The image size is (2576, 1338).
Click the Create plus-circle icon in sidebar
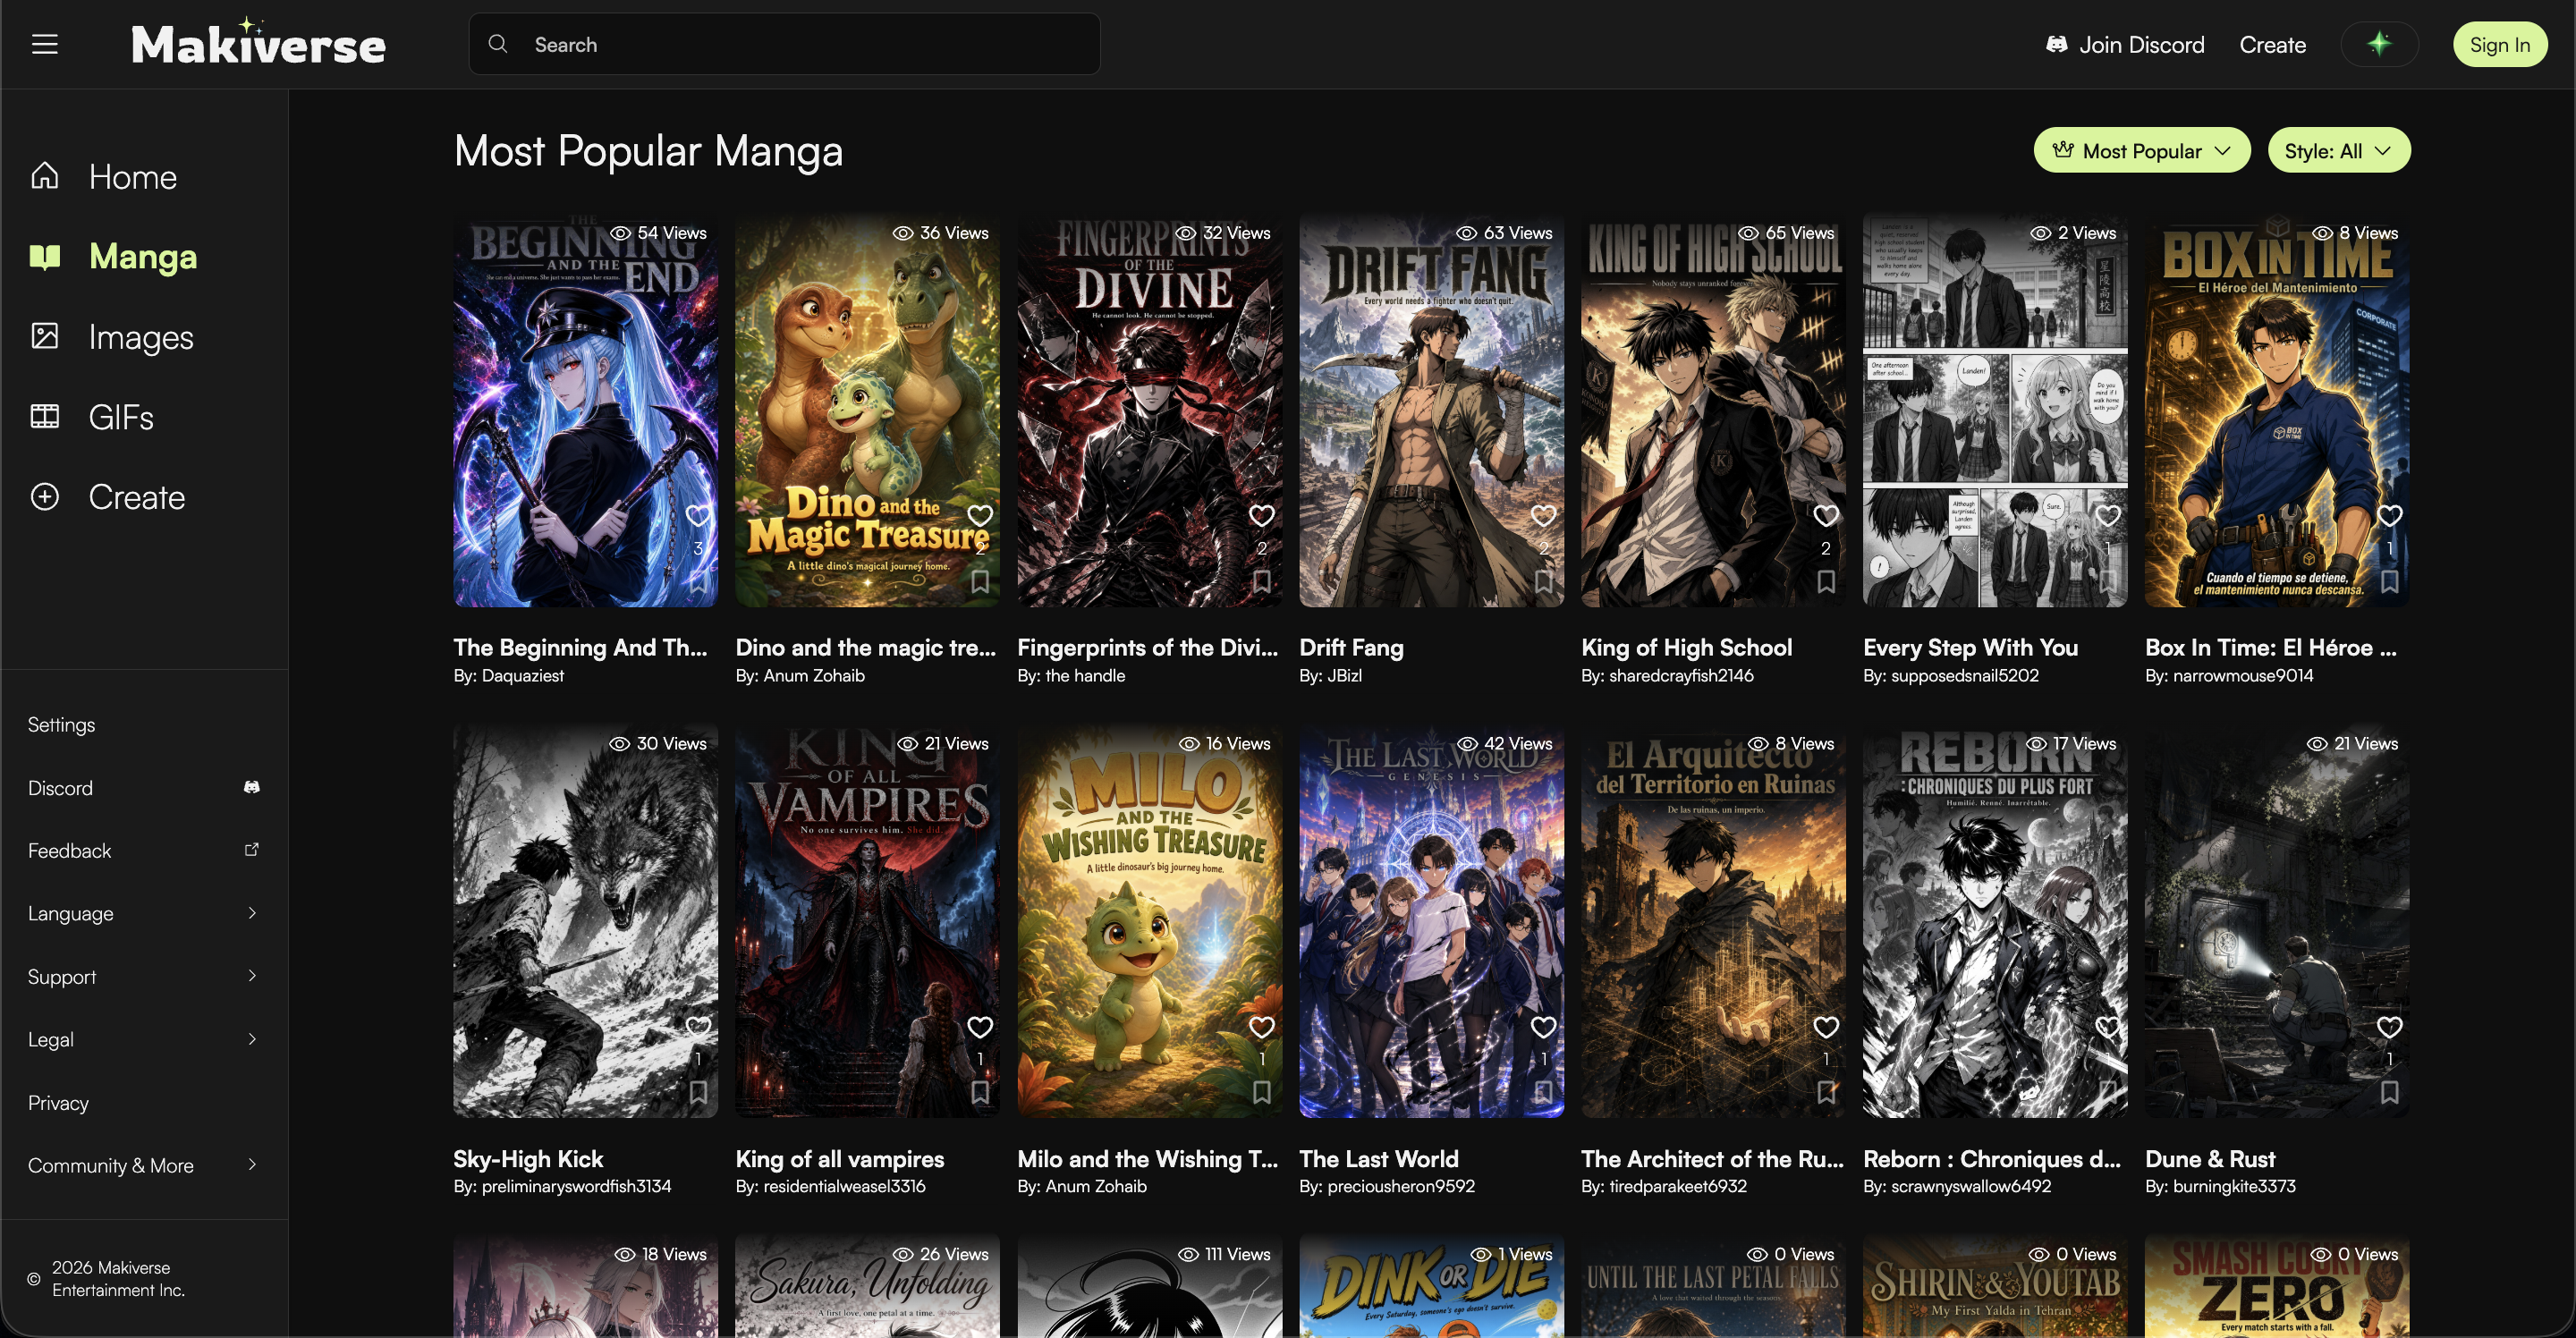click(x=45, y=497)
